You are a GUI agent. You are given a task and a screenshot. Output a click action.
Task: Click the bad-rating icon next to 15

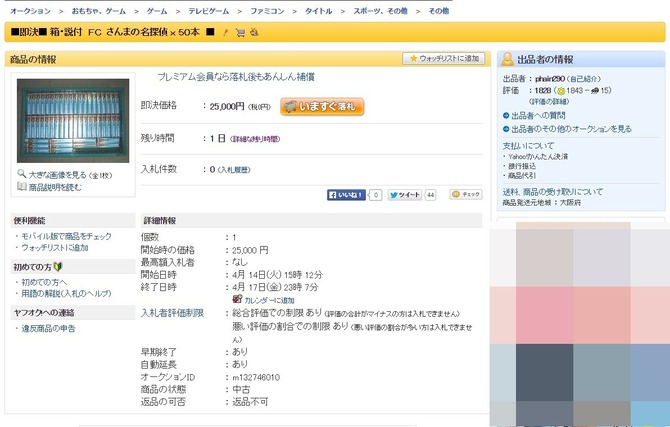594,91
